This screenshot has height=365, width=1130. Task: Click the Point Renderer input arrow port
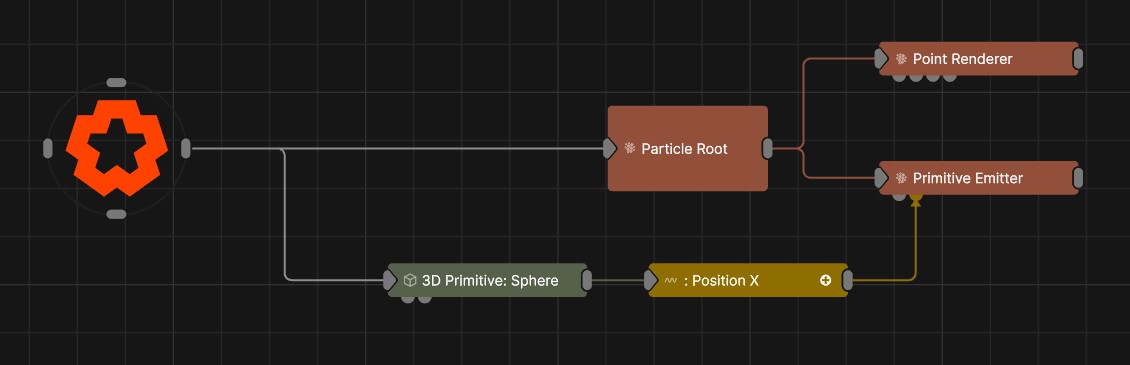click(881, 58)
